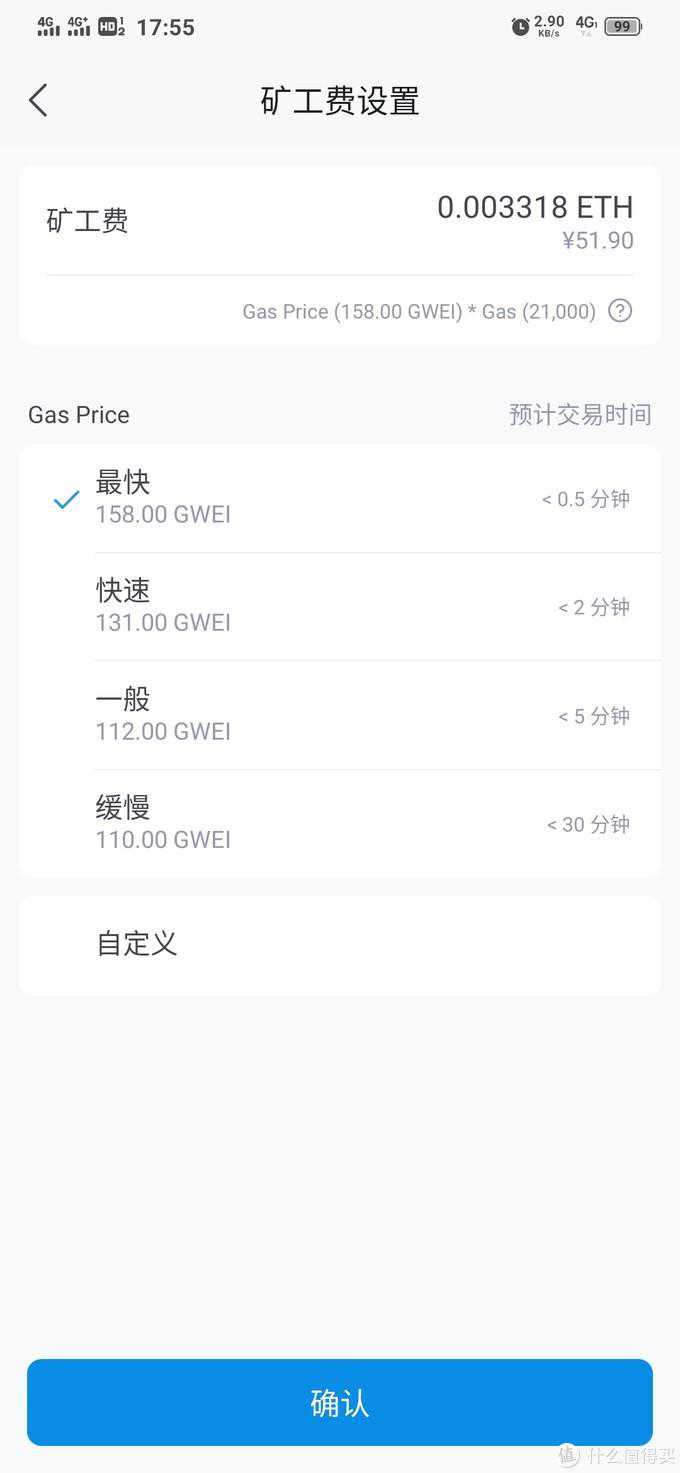Tap the 预计交易时间 column label
This screenshot has height=1473, width=680.
580,414
